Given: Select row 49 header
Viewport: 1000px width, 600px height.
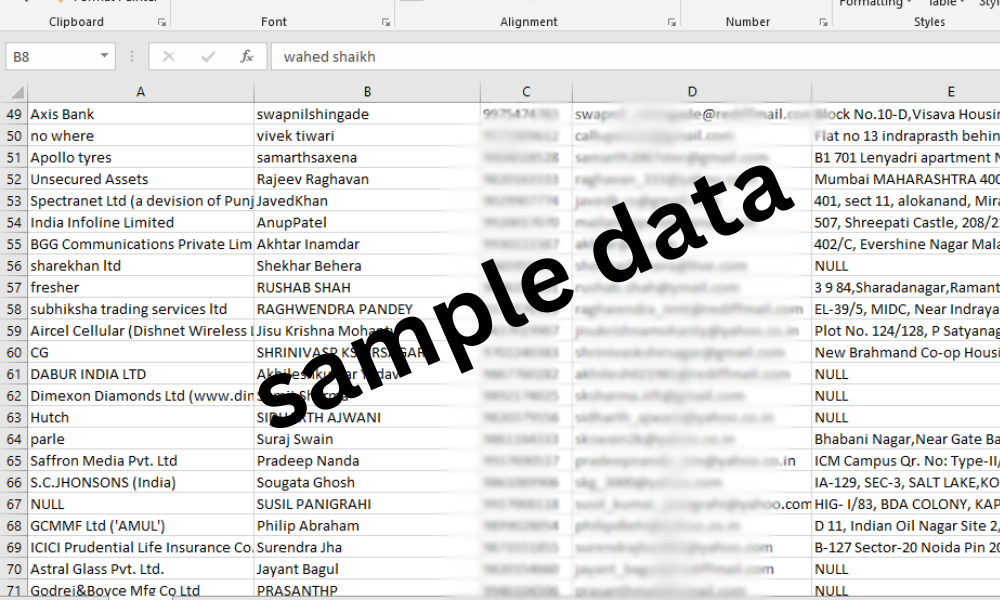Looking at the screenshot, I should tap(14, 114).
